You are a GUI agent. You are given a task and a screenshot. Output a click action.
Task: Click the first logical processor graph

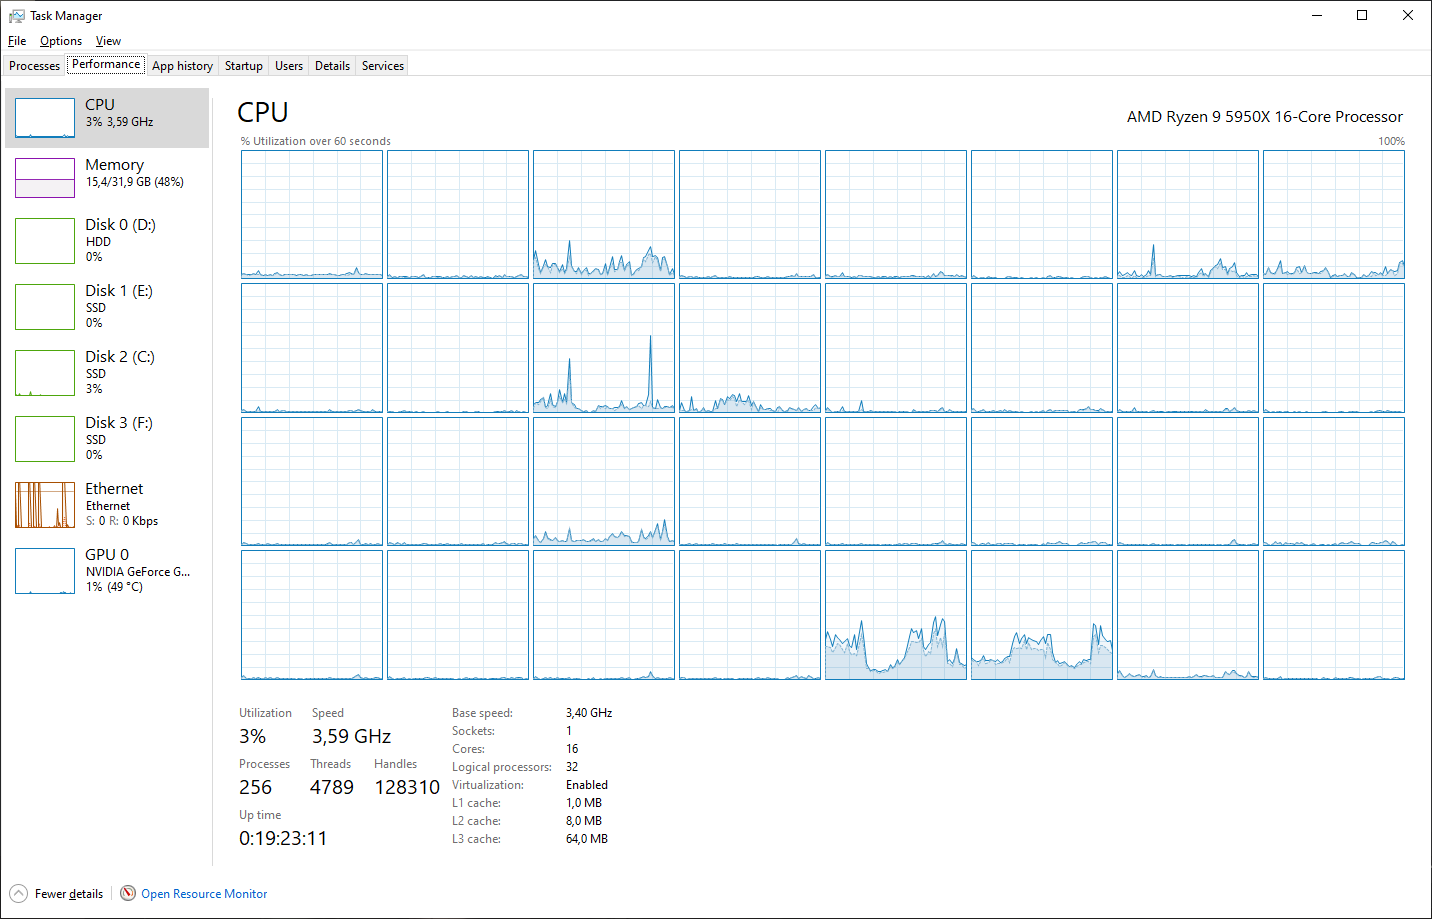coord(312,214)
